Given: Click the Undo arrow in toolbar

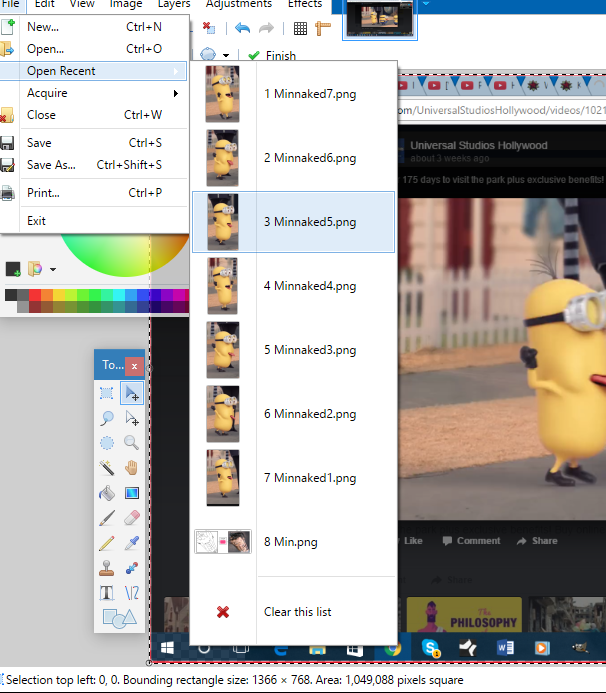Looking at the screenshot, I should (x=242, y=28).
